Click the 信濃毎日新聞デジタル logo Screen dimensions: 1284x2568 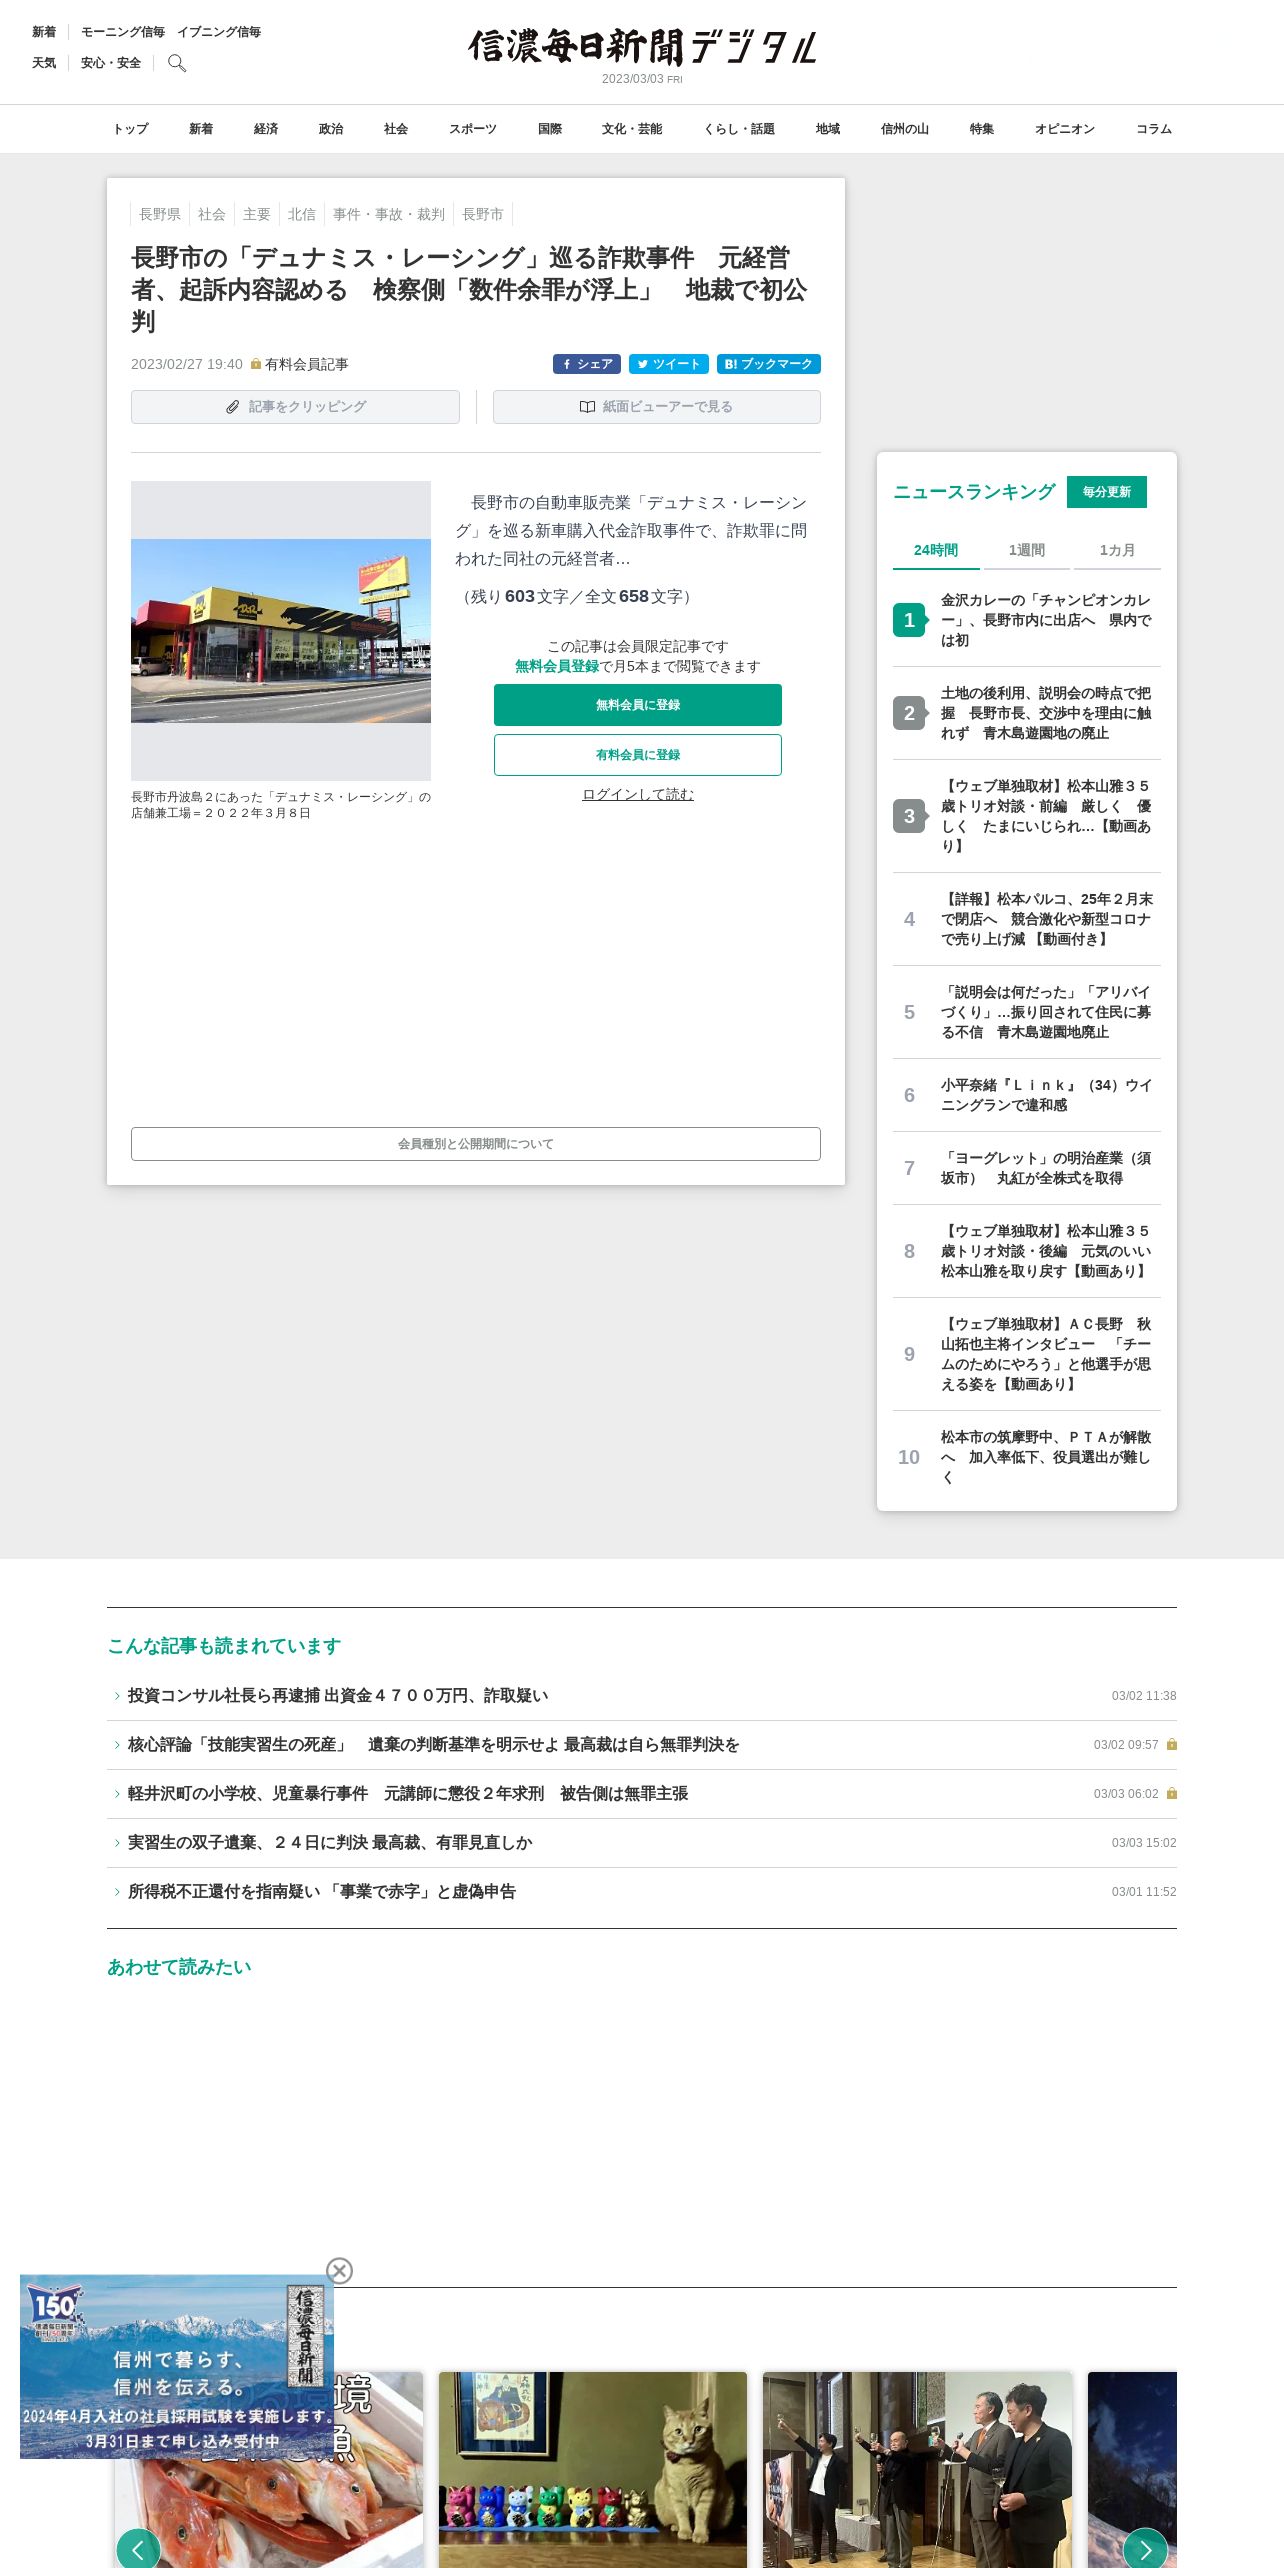pos(642,47)
